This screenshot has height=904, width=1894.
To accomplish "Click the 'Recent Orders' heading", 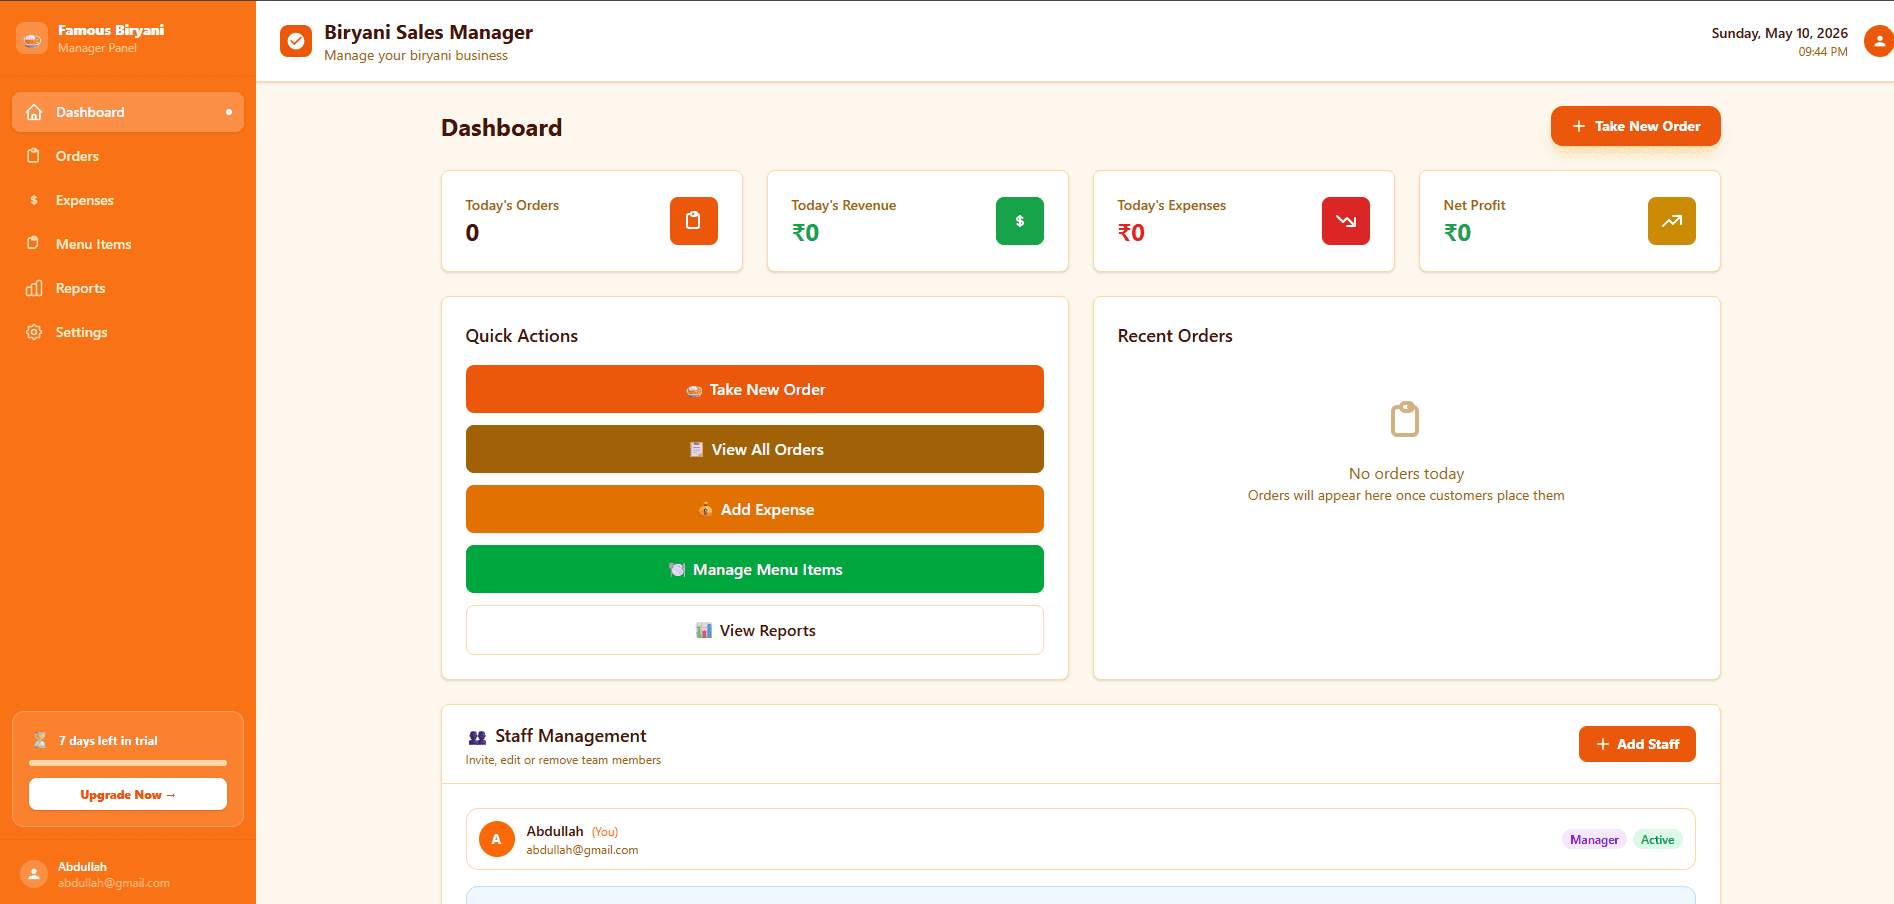I will click(x=1175, y=336).
